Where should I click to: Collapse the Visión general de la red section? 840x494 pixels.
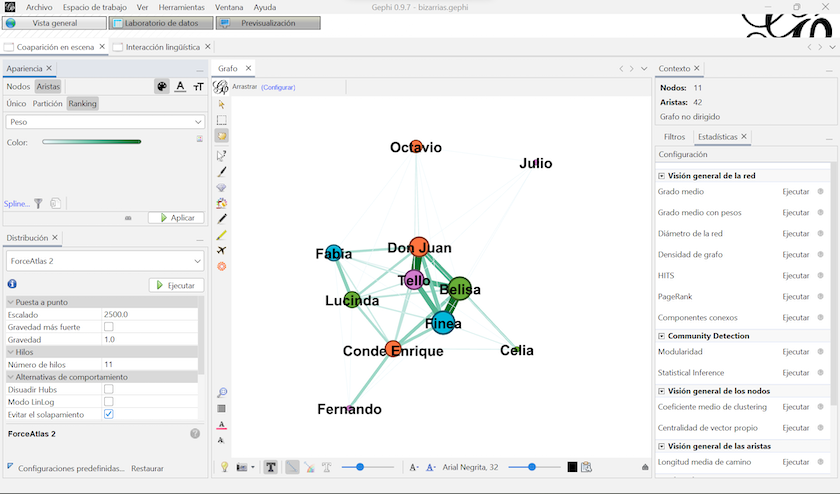coord(662,175)
